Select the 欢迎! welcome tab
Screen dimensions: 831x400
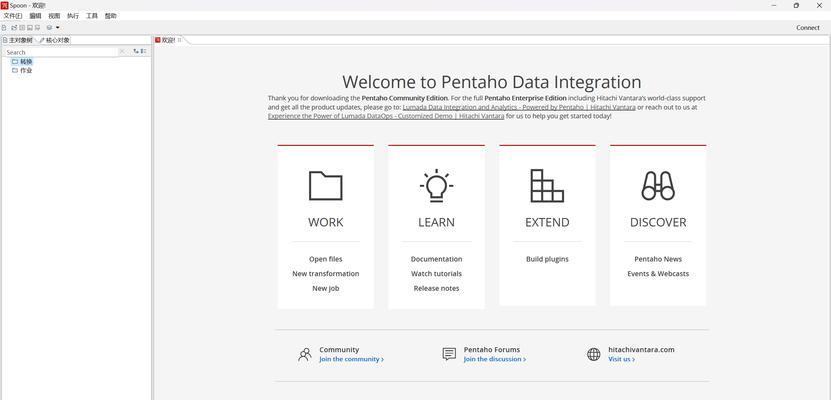click(x=168, y=40)
